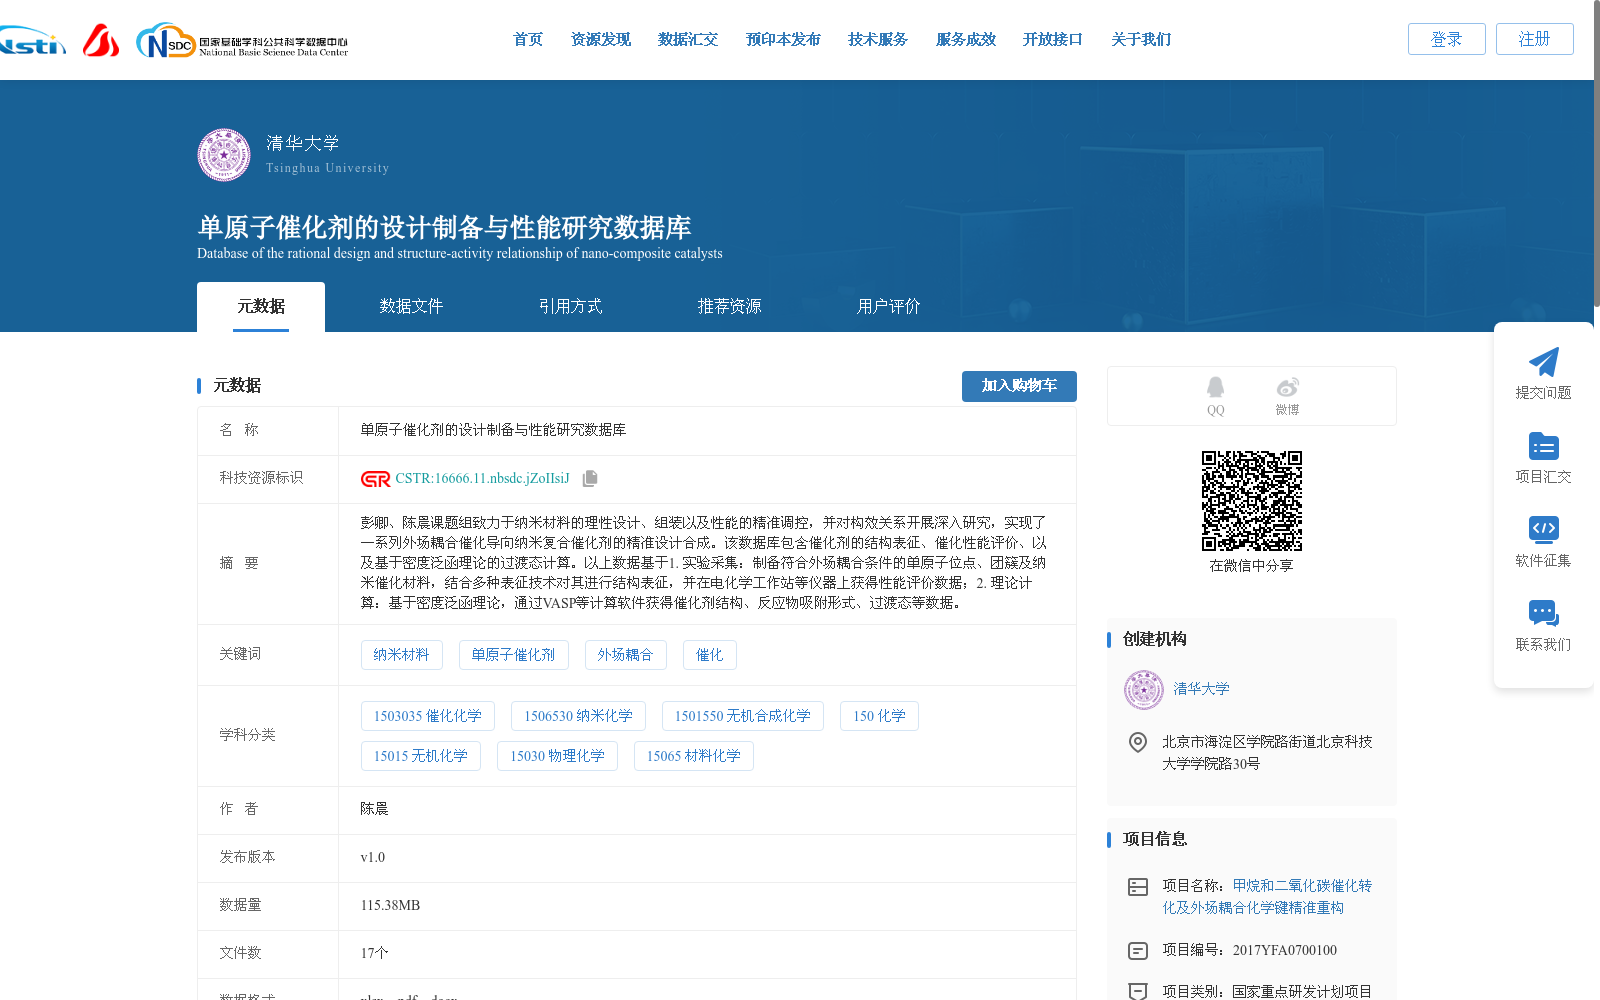Click the 外场耦合 keyword tag
Screen dimensions: 1600x1000
coord(625,655)
